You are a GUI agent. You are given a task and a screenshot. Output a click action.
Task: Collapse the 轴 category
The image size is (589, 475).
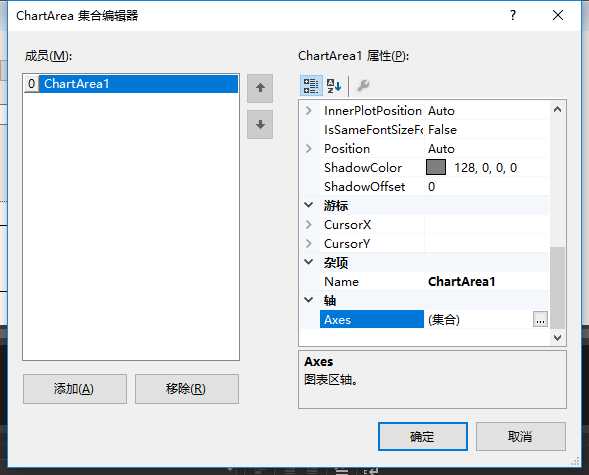point(309,300)
